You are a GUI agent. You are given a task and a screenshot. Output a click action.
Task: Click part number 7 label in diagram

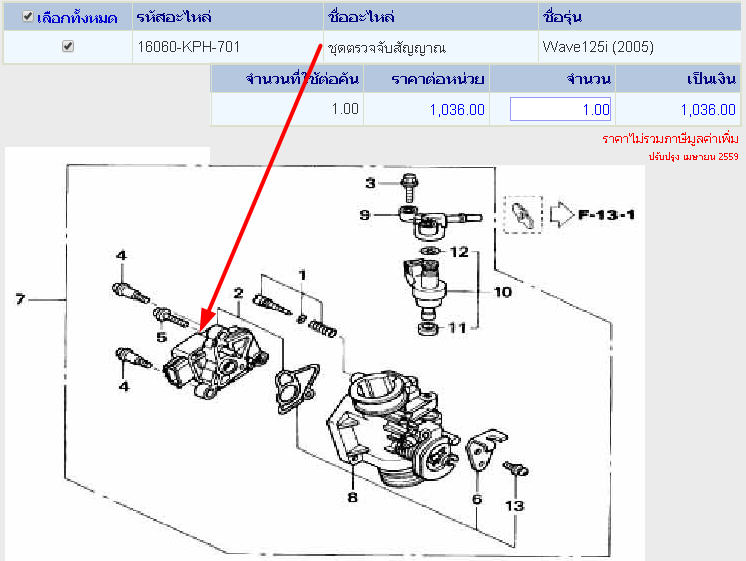(20, 299)
